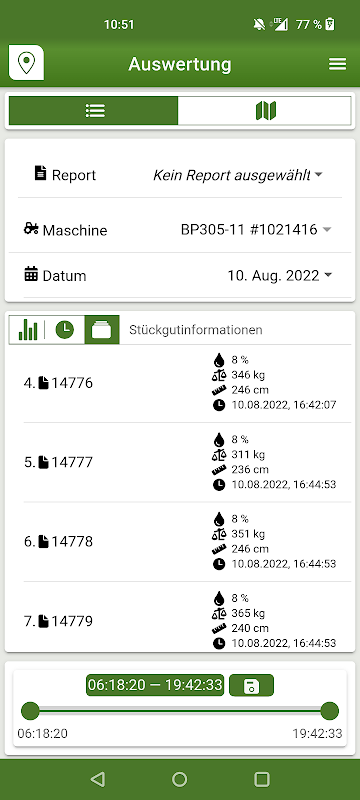The height and width of the screenshot is (800, 360).
Task: Tap the document icon beside 14779
Action: [x=44, y=621]
